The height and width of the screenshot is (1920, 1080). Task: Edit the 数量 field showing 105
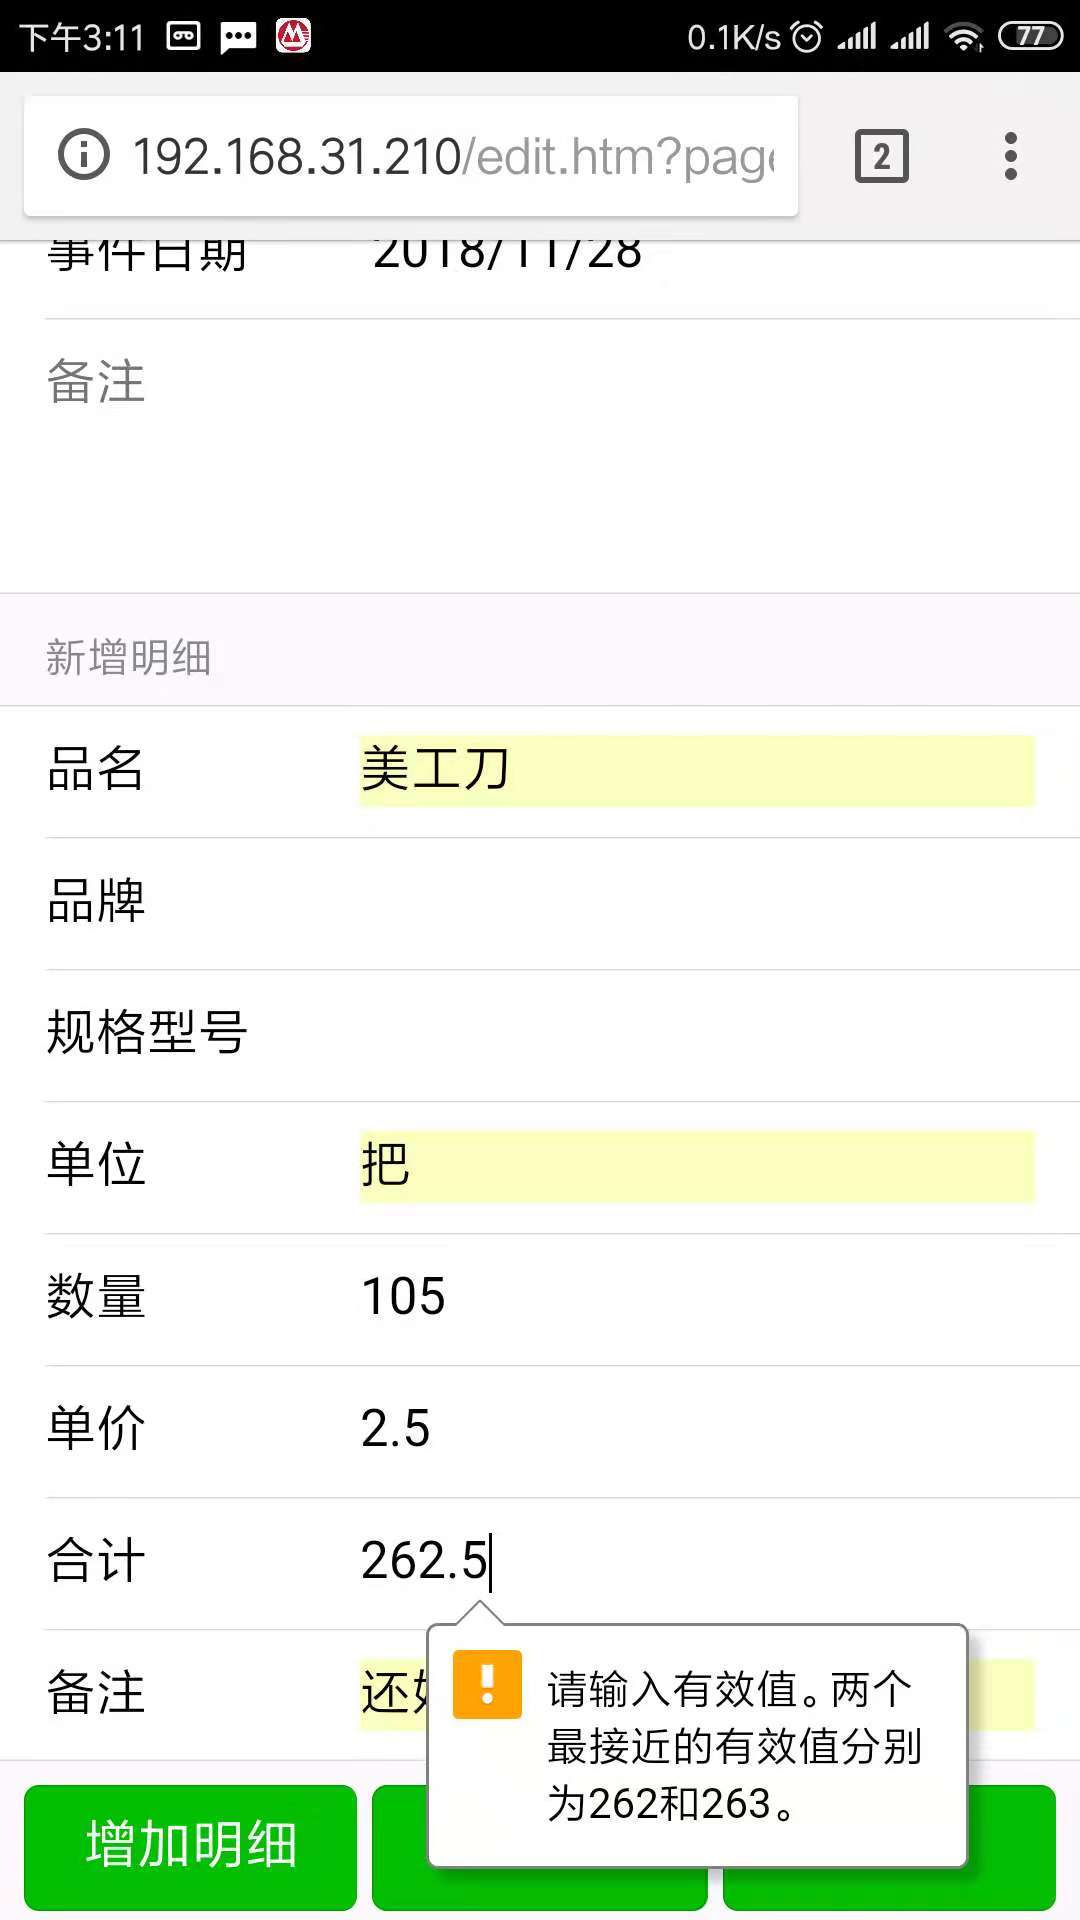click(x=697, y=1297)
